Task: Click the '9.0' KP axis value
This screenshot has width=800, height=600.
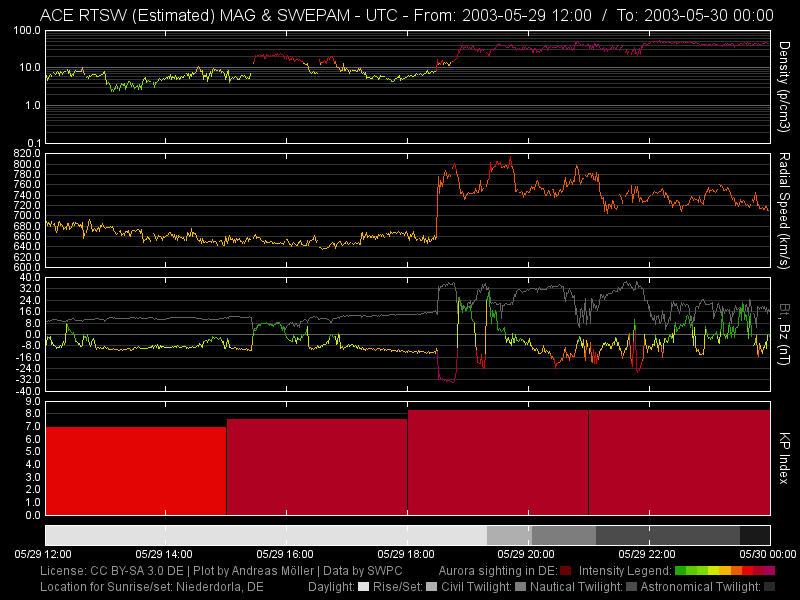Action: click(x=33, y=402)
